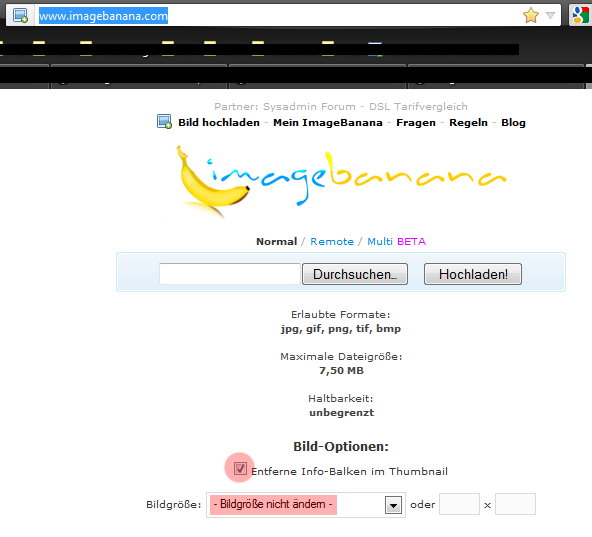Viewport: 592px width, 537px height.
Task: Go to Mein ImageBanana
Action: [328, 123]
